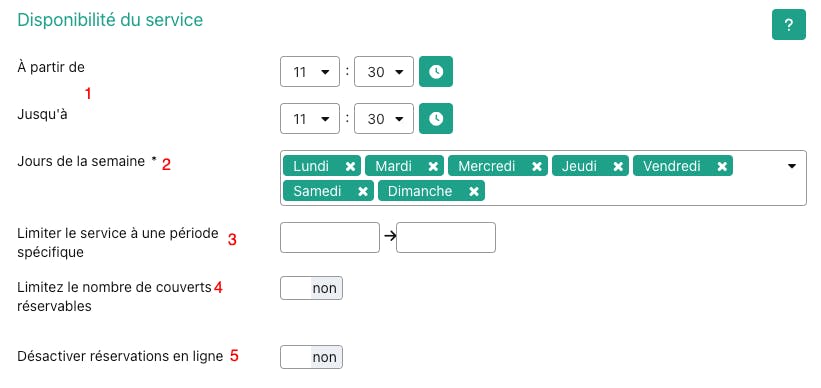
Task: Click the period end date field
Action: tap(446, 237)
